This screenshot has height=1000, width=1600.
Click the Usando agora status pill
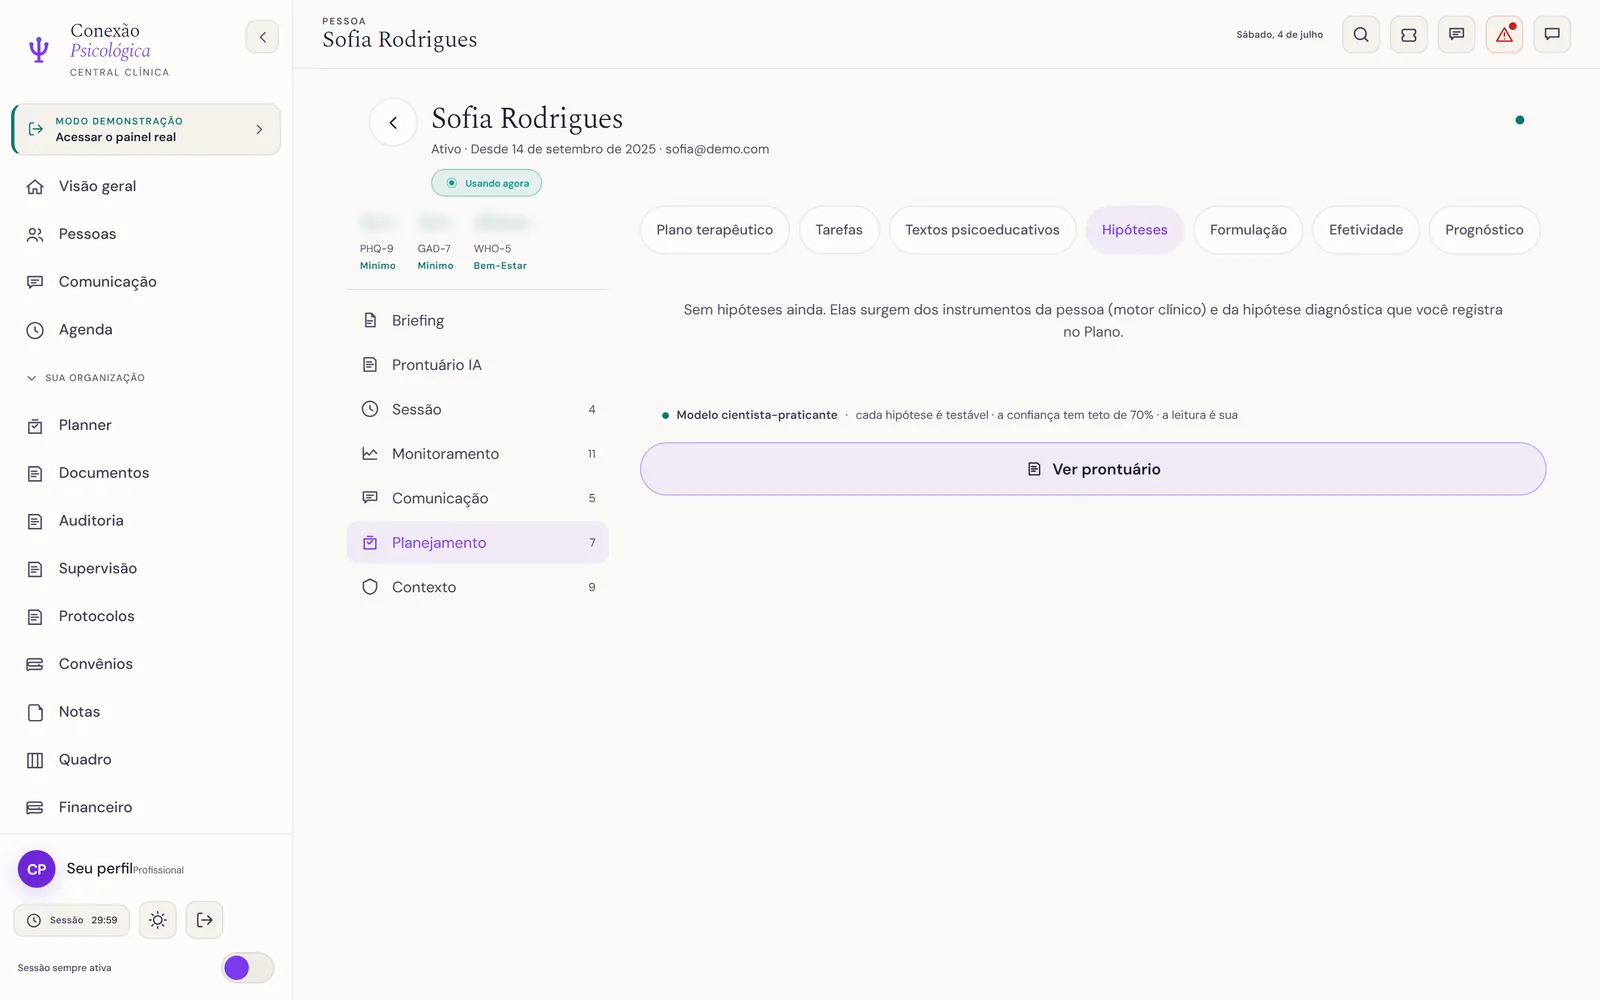tap(487, 183)
